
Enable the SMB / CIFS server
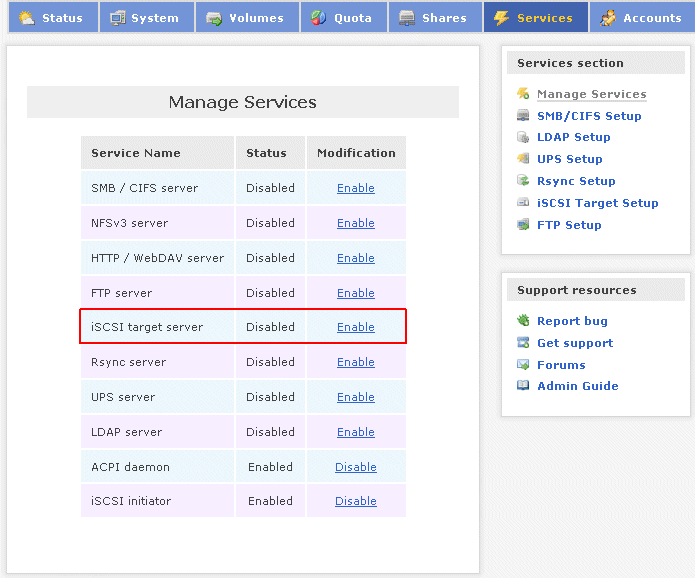point(356,188)
